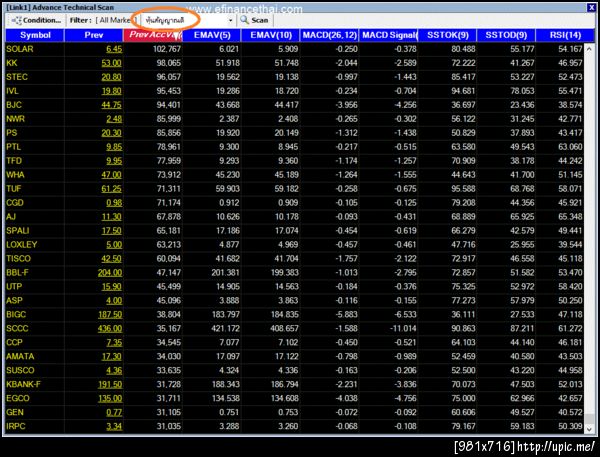Viewport: 600px width, 457px height.
Task: Select the TFD symbol
Action: [14, 161]
